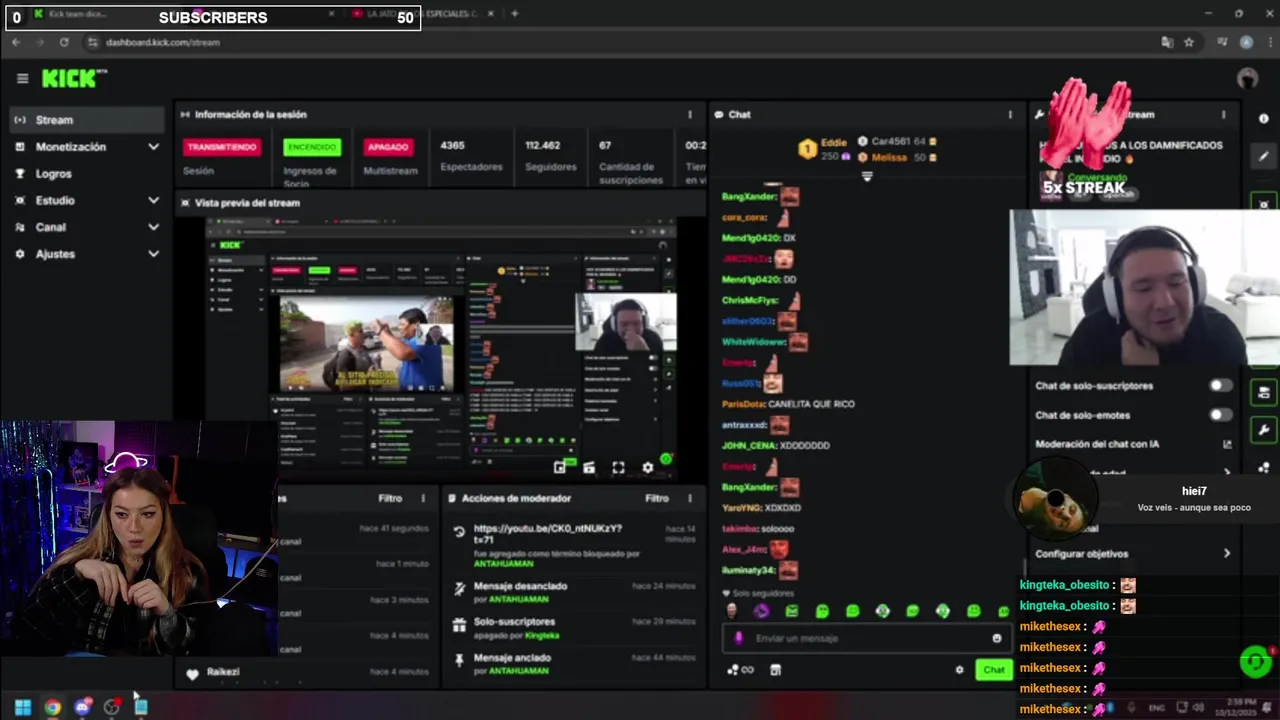Expand the Estudio section chevron
1280x720 pixels.
(153, 200)
